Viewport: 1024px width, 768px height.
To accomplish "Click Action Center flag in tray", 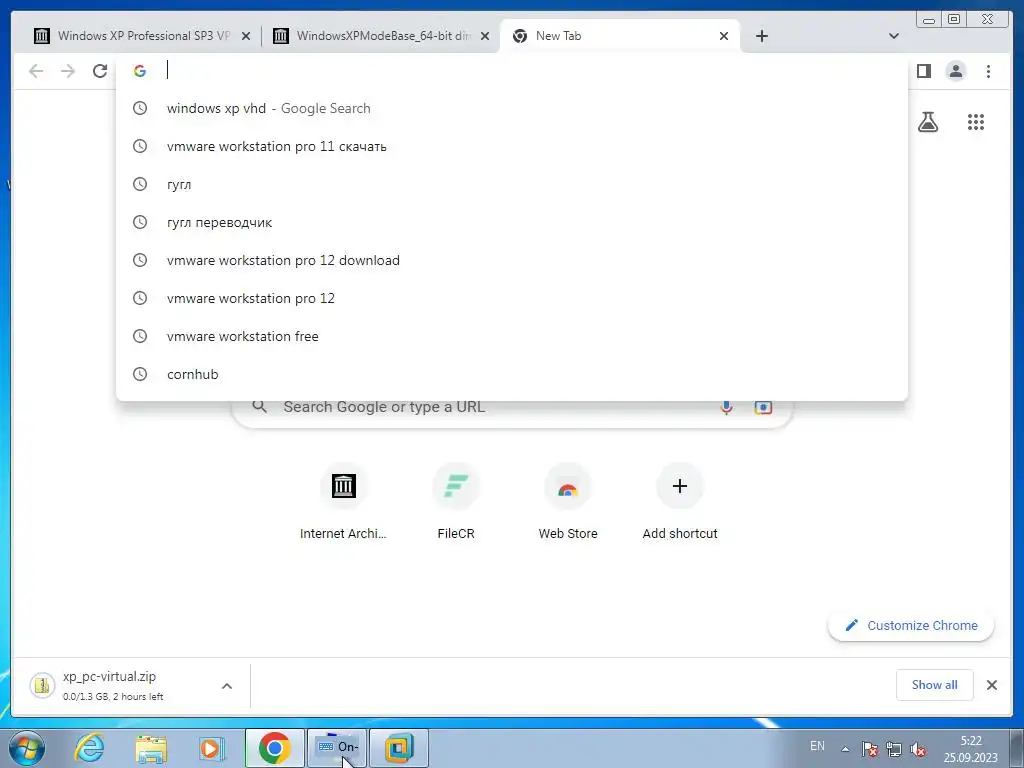I will 869,749.
